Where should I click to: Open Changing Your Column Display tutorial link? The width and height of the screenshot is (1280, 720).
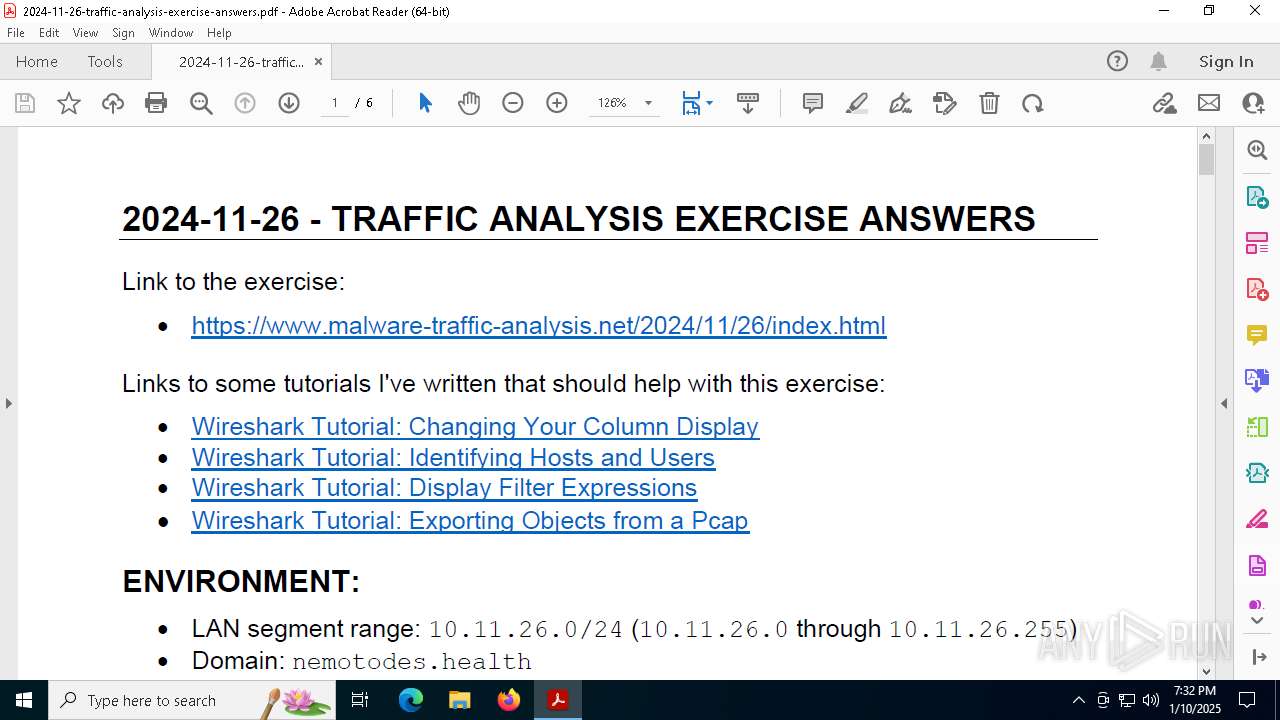point(475,426)
